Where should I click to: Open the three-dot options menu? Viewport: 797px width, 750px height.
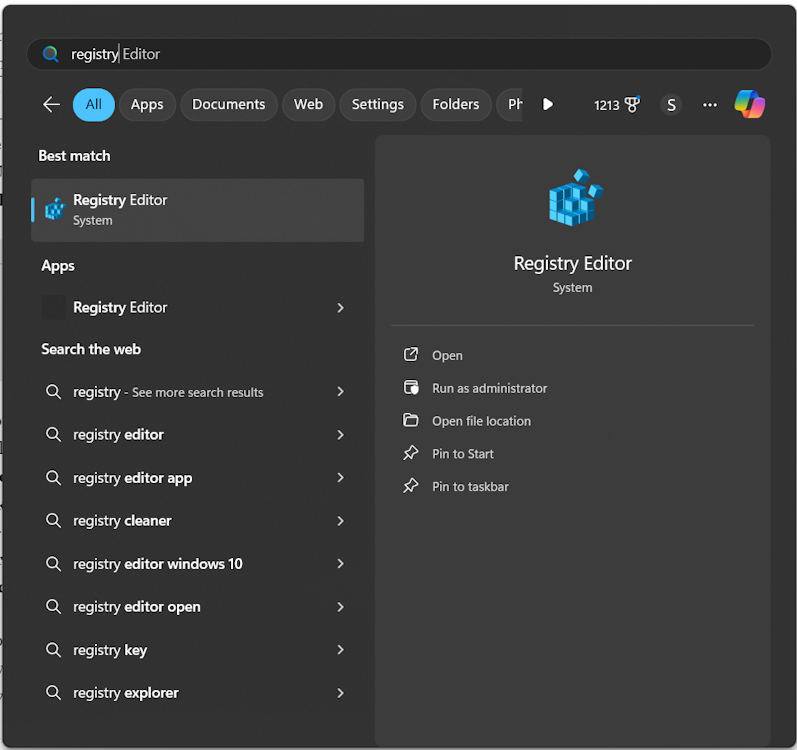click(710, 105)
